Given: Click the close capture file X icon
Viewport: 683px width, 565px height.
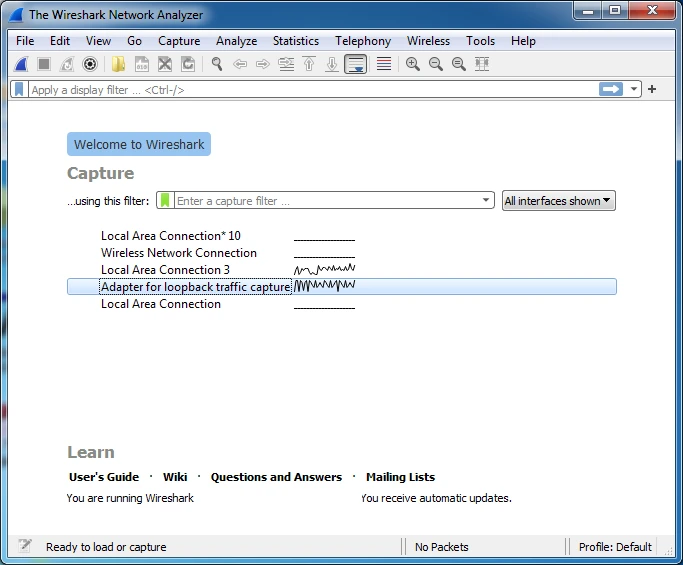Looking at the screenshot, I should pos(165,64).
